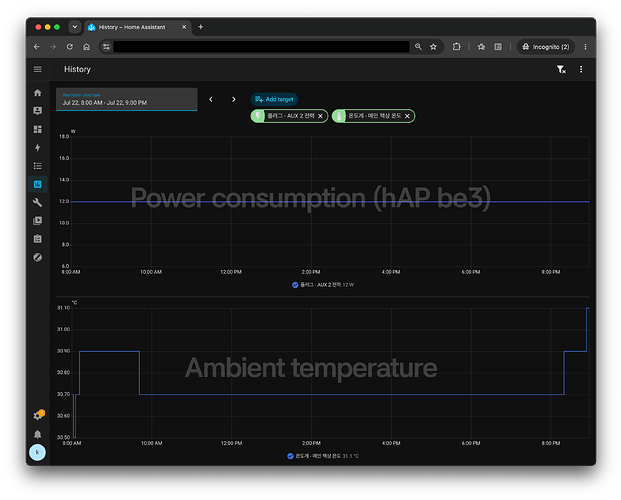The width and height of the screenshot is (621, 500).
Task: Open the Logbook list icon in sidebar
Action: click(38, 166)
